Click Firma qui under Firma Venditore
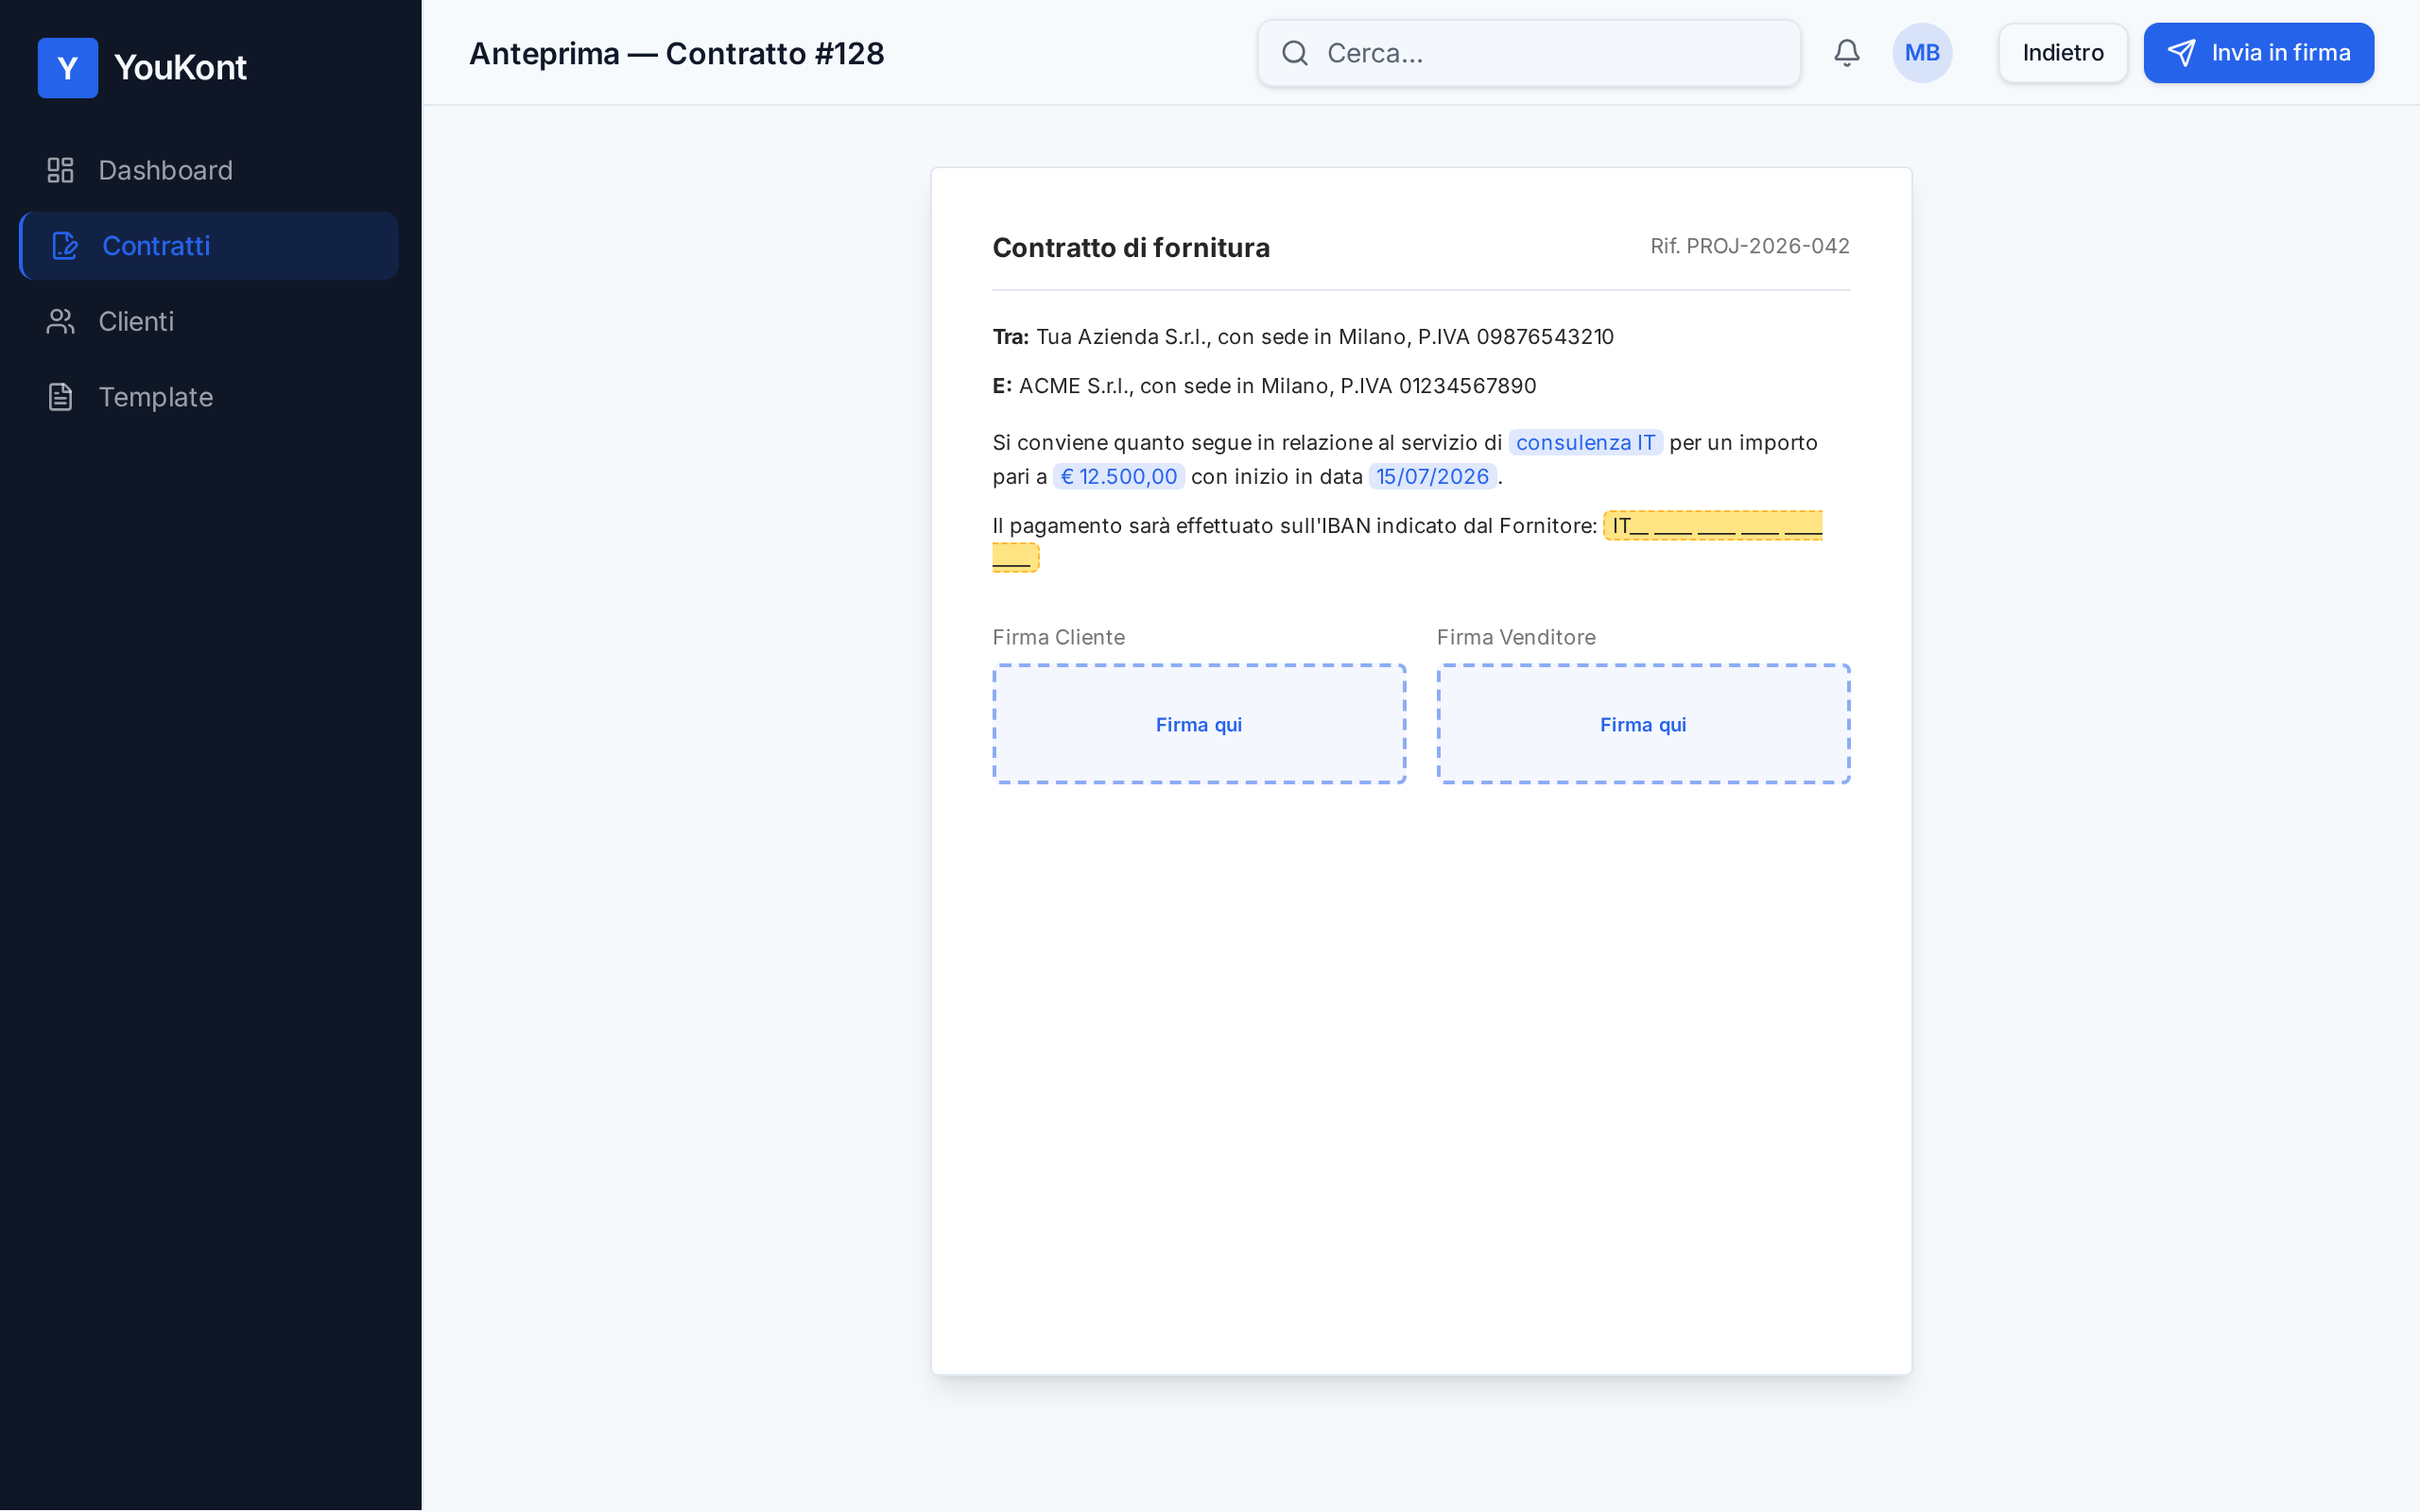 [x=1643, y=724]
